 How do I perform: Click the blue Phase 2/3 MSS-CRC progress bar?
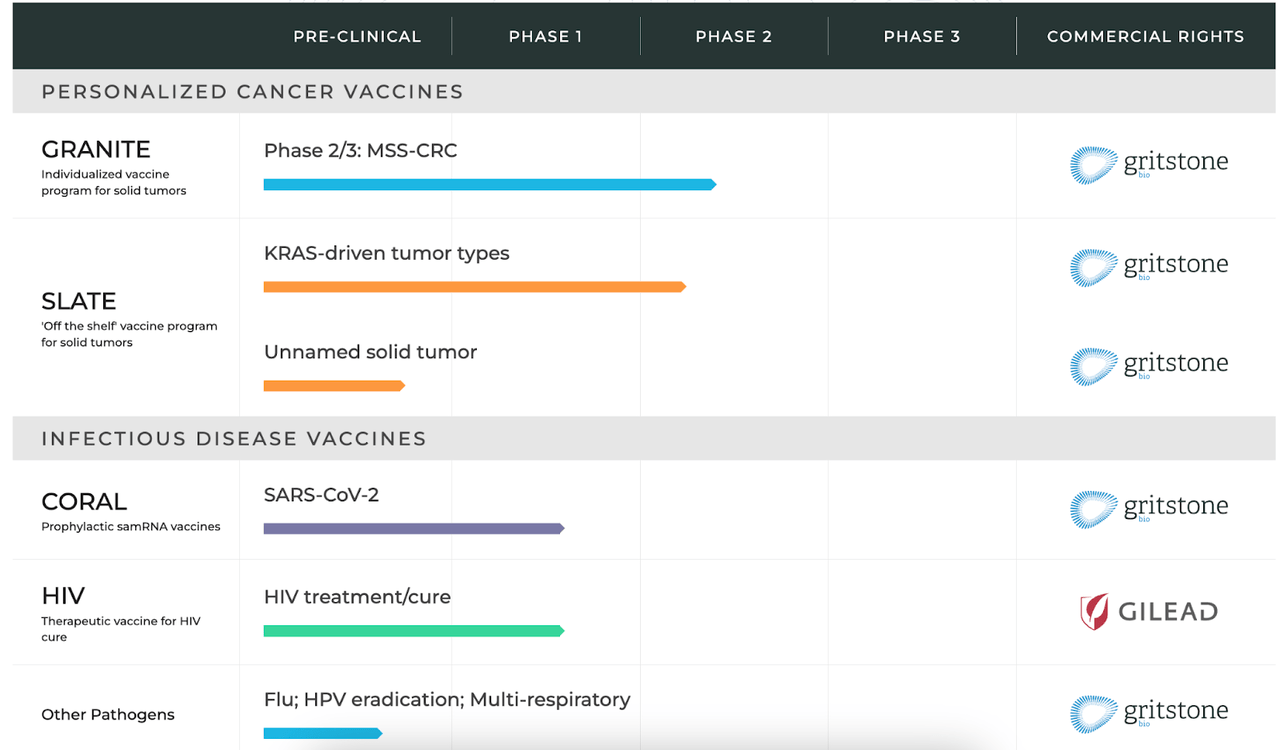490,184
